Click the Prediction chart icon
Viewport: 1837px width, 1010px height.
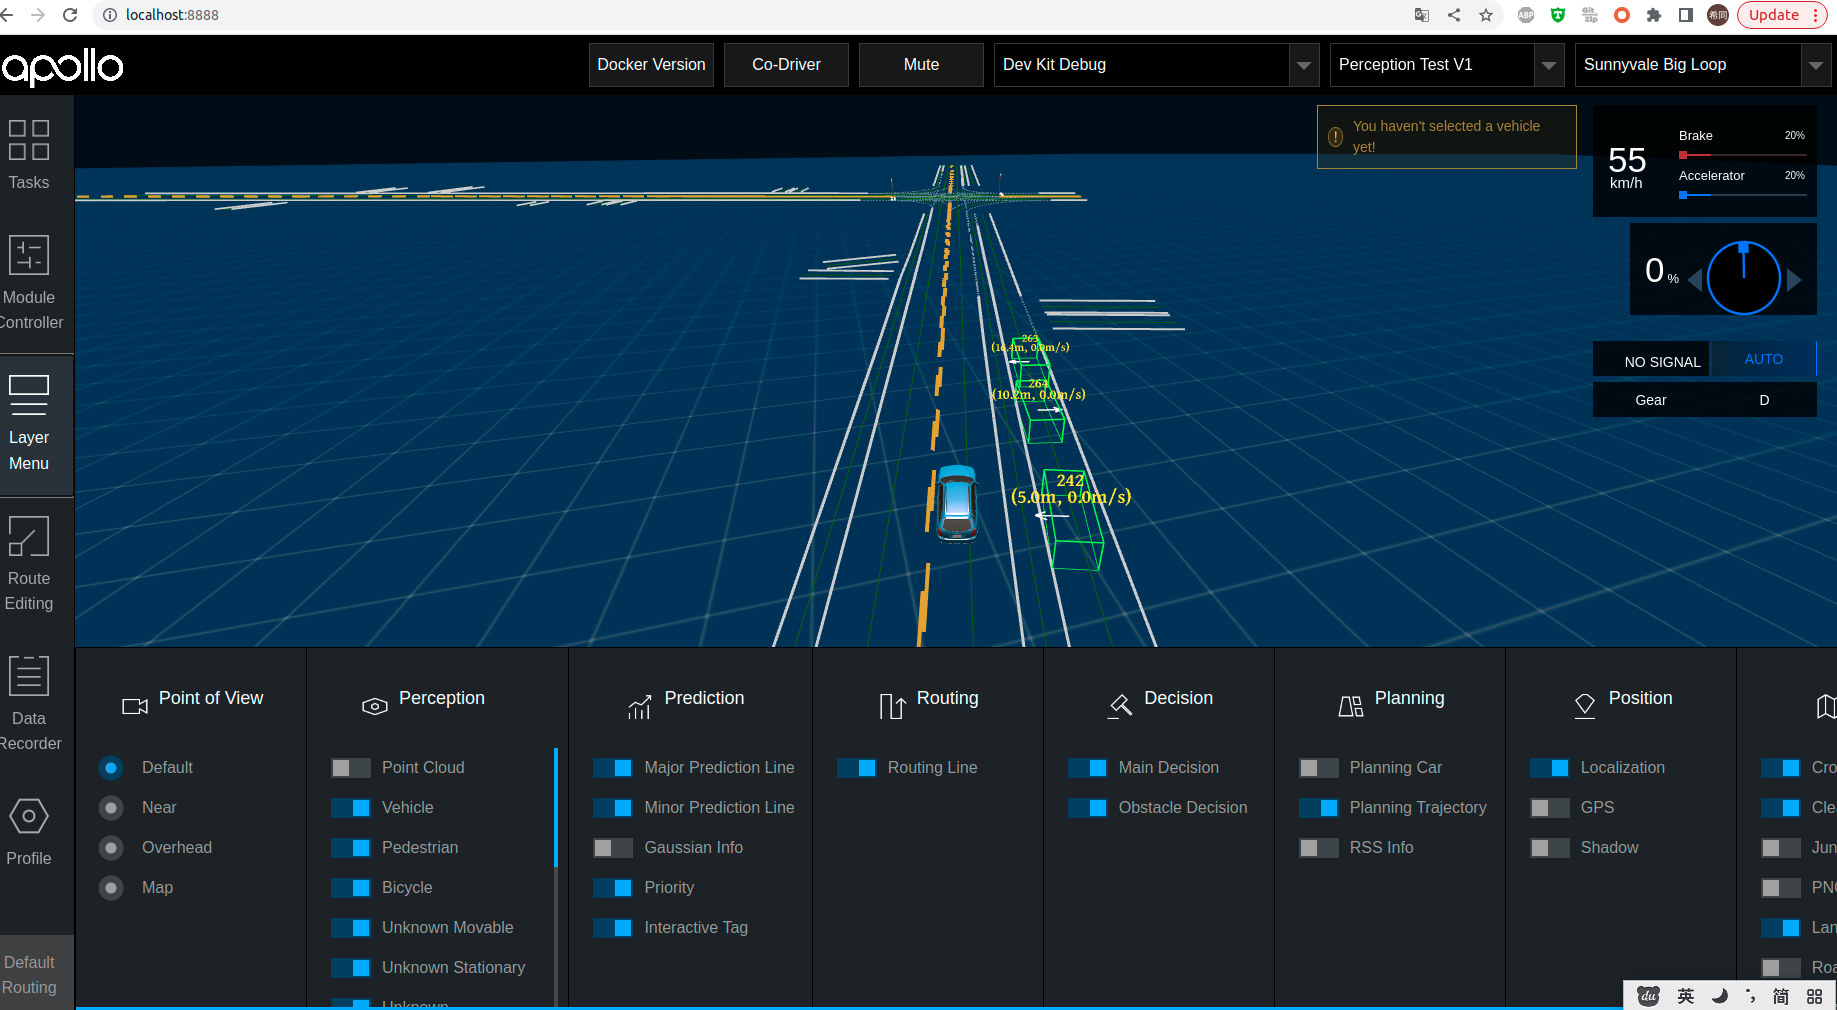[x=639, y=707]
